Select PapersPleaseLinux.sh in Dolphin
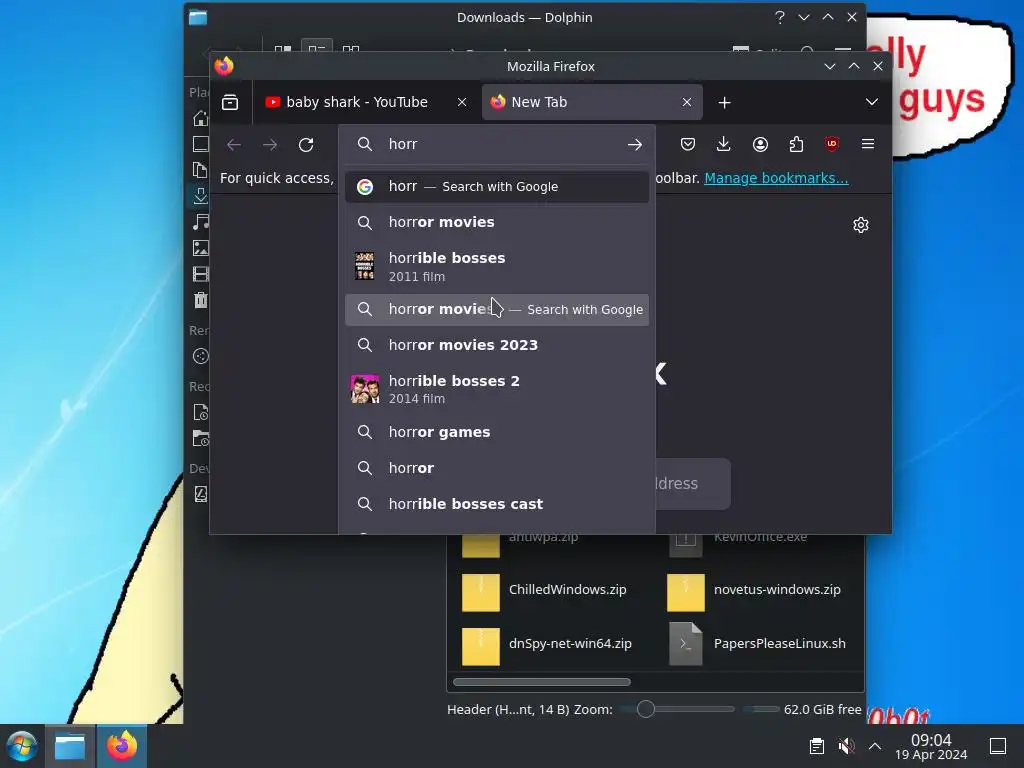Image resolution: width=1024 pixels, height=768 pixels. point(758,645)
